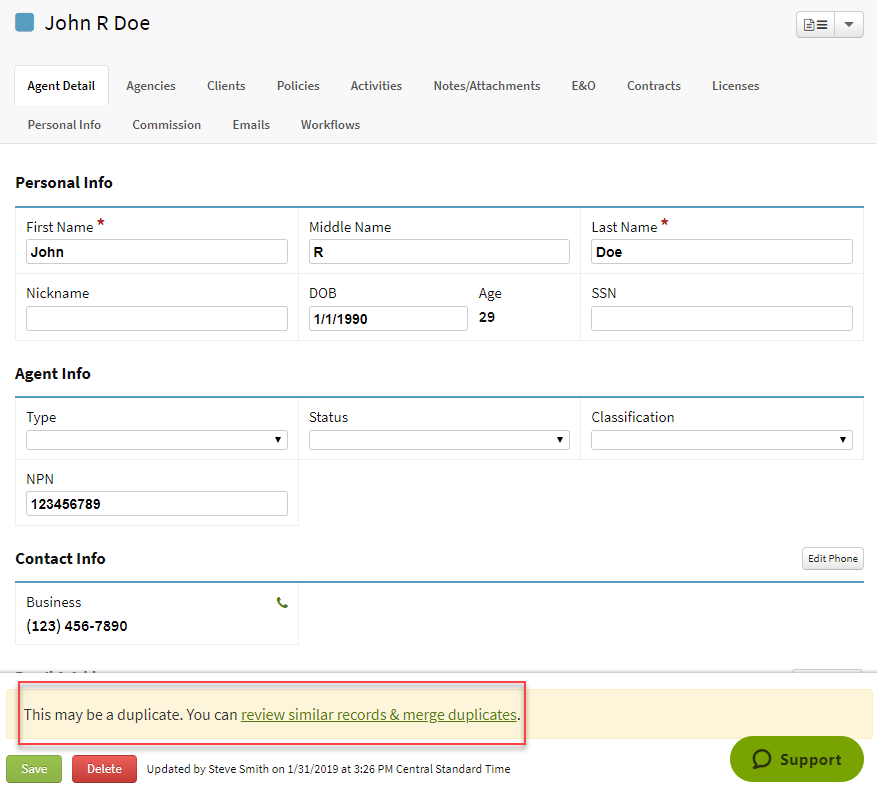Switch to the Commission tab

(166, 124)
